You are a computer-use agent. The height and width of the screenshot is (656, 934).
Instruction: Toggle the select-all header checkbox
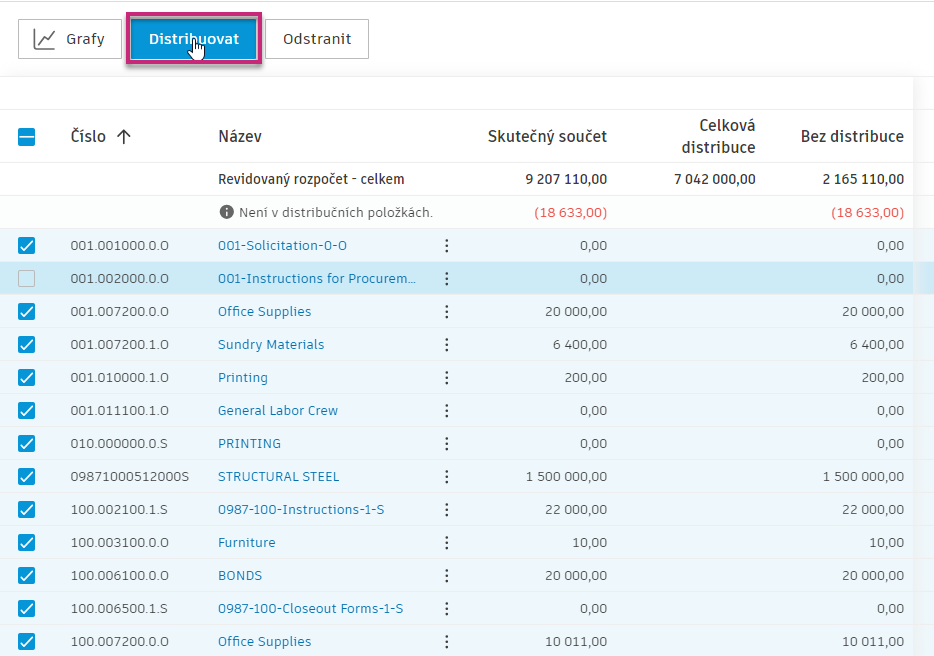[26, 137]
